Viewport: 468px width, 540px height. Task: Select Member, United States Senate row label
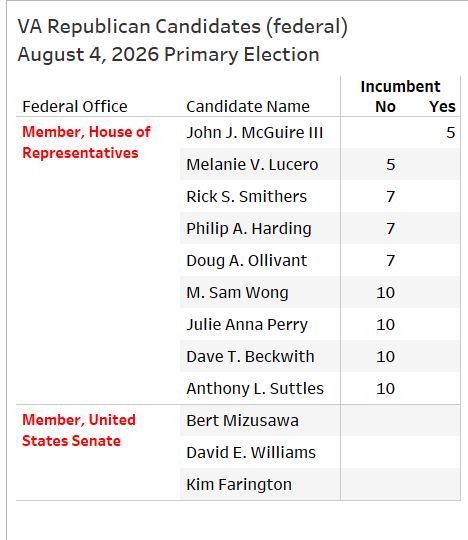point(79,430)
